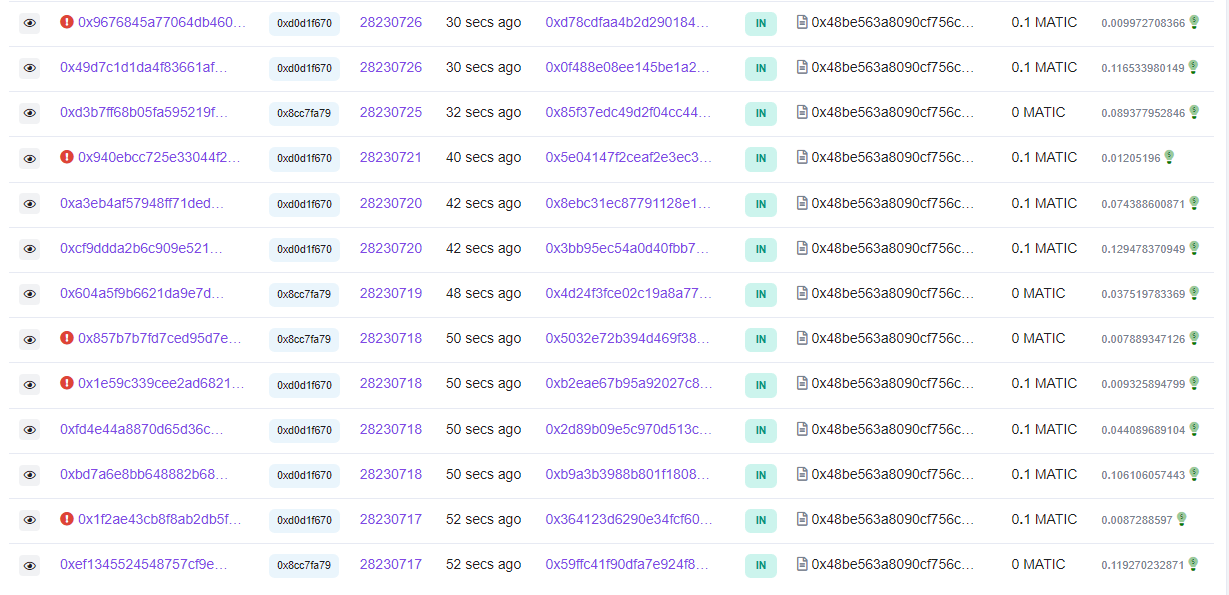The image size is (1229, 595).
Task: Open sender address 0x3bb95ec54a0d40fbb7
Action: (x=628, y=248)
